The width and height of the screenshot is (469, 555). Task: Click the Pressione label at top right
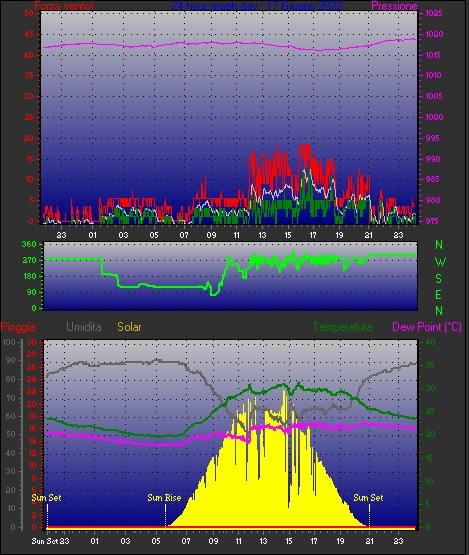[x=394, y=6]
